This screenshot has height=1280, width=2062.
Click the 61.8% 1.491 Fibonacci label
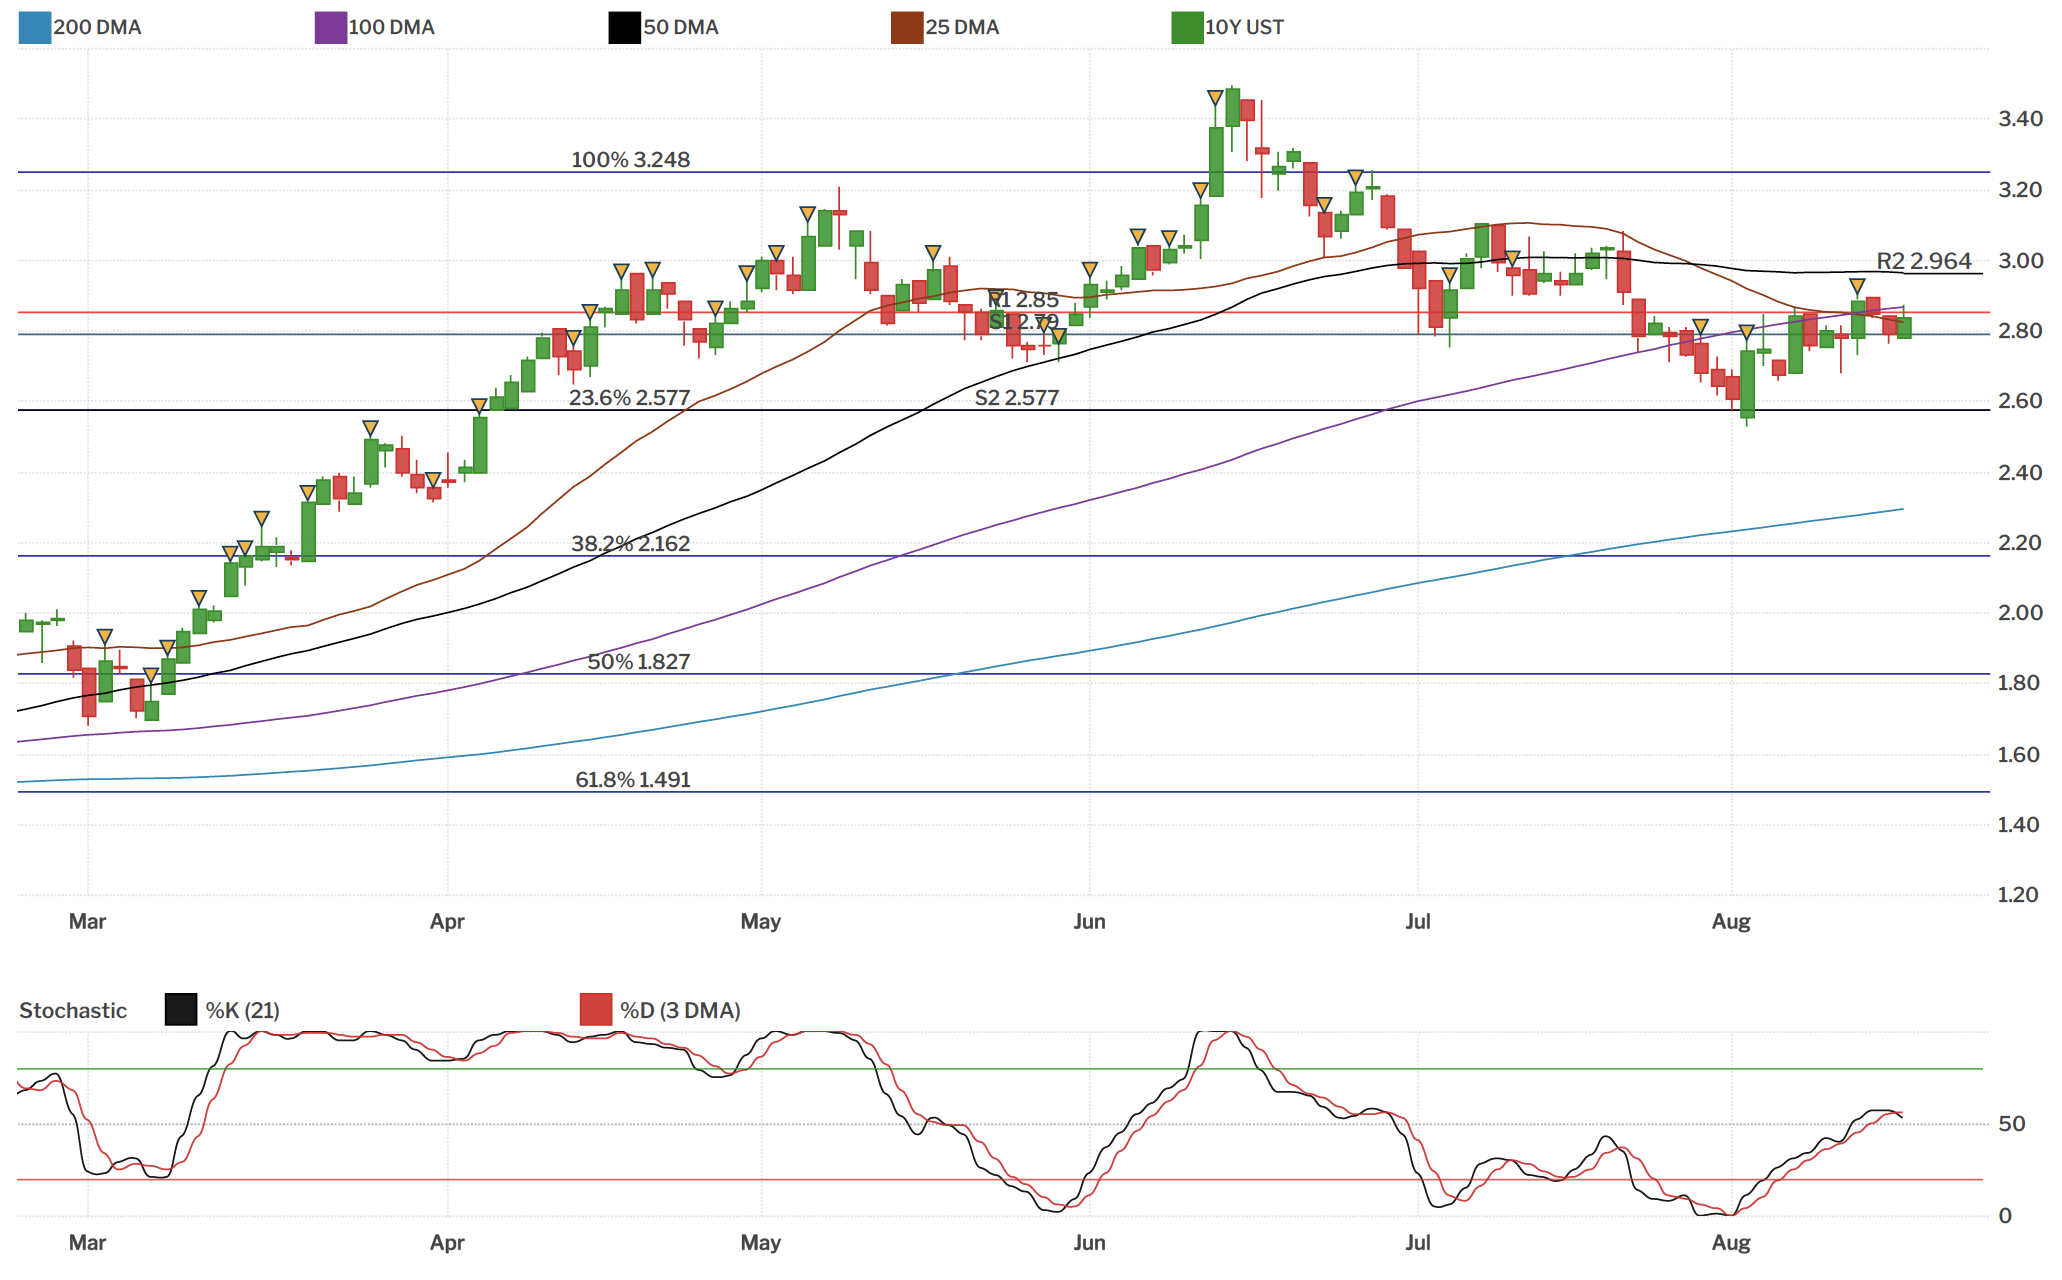click(633, 780)
